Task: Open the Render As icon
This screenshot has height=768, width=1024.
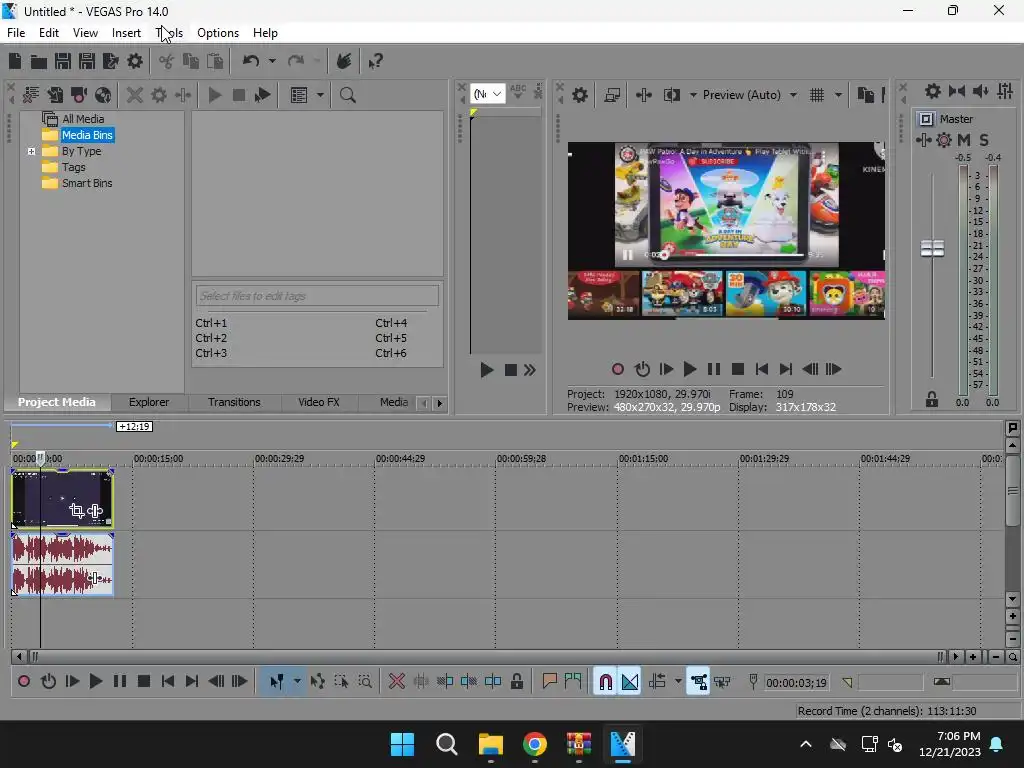Action: coord(111,61)
